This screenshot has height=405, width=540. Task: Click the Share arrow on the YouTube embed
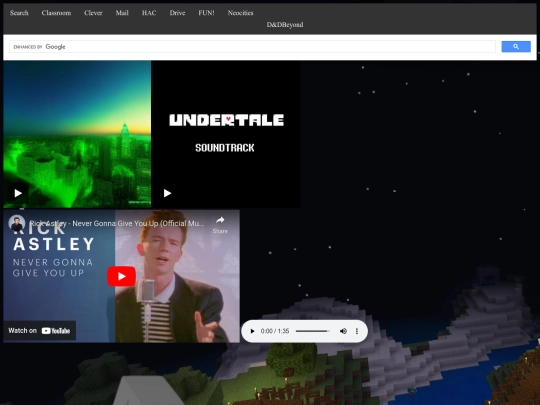(x=220, y=224)
